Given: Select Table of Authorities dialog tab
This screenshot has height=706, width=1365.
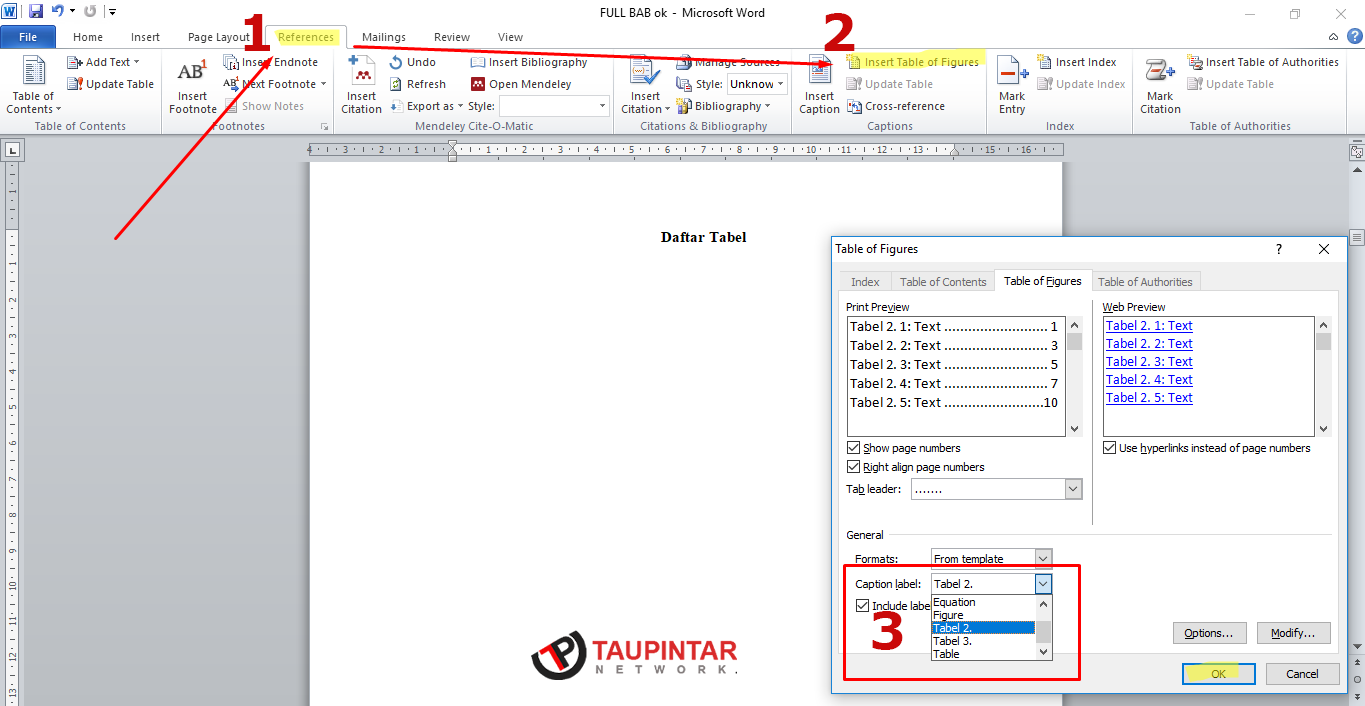Looking at the screenshot, I should coord(1145,282).
